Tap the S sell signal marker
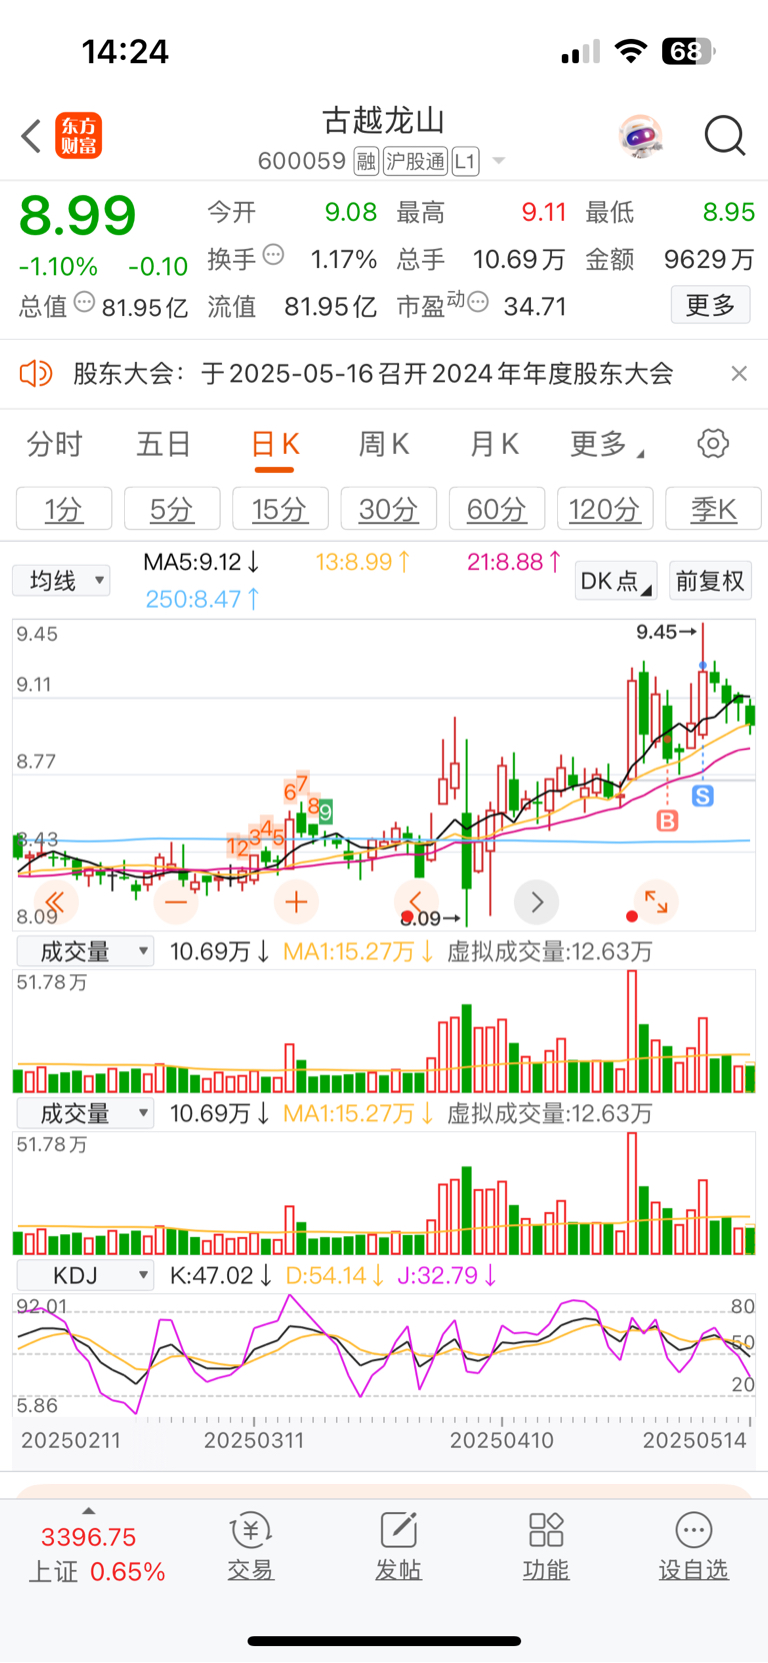This screenshot has width=768, height=1663. [703, 796]
